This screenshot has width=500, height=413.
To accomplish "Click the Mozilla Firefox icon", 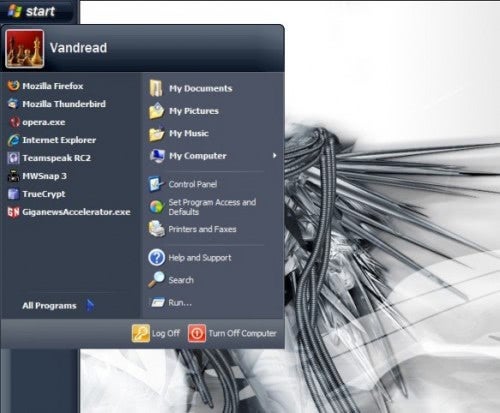I will click(13, 86).
